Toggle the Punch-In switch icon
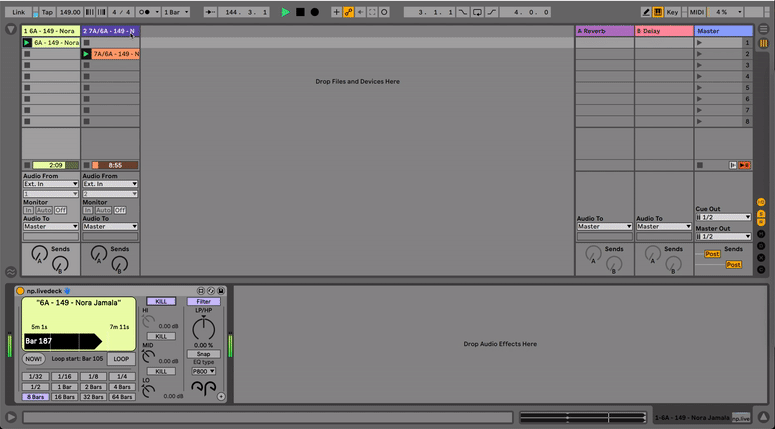 [463, 12]
